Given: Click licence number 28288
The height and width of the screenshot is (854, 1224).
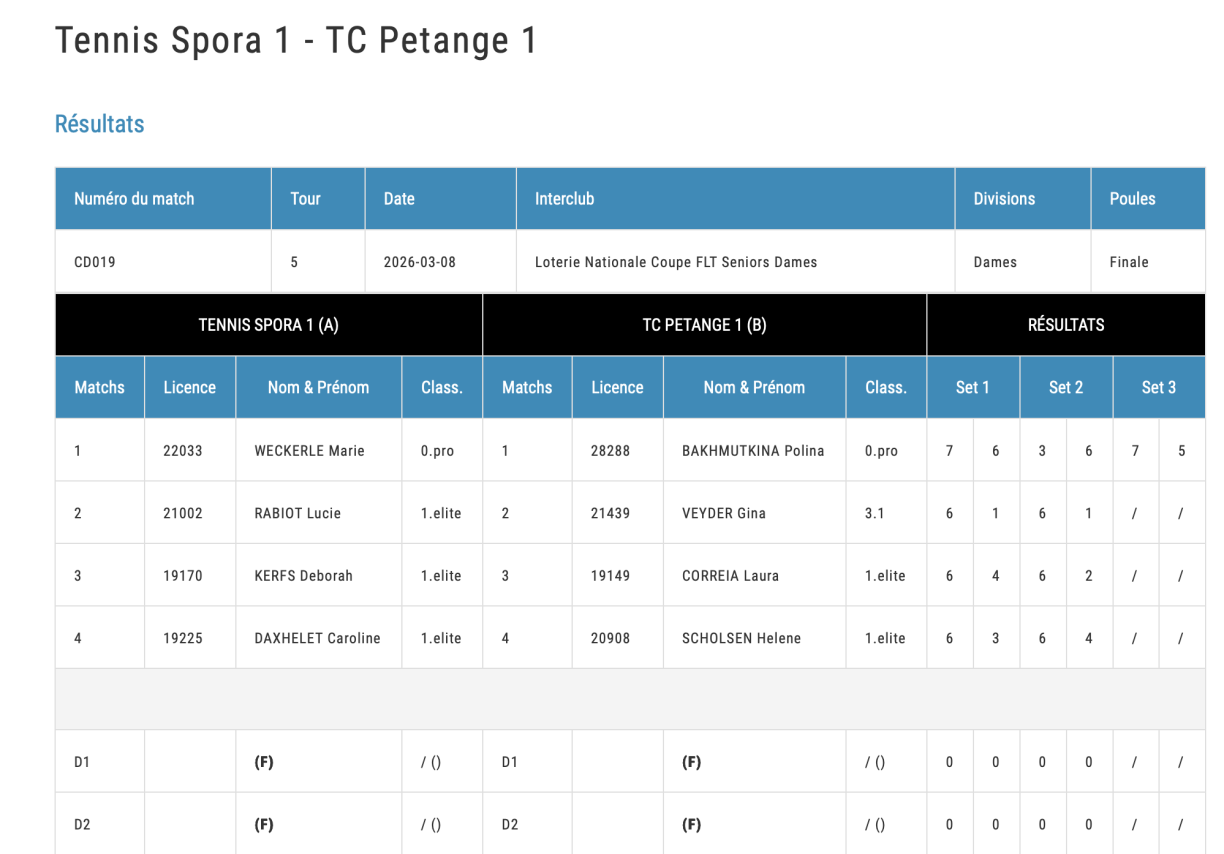Looking at the screenshot, I should click(610, 451).
